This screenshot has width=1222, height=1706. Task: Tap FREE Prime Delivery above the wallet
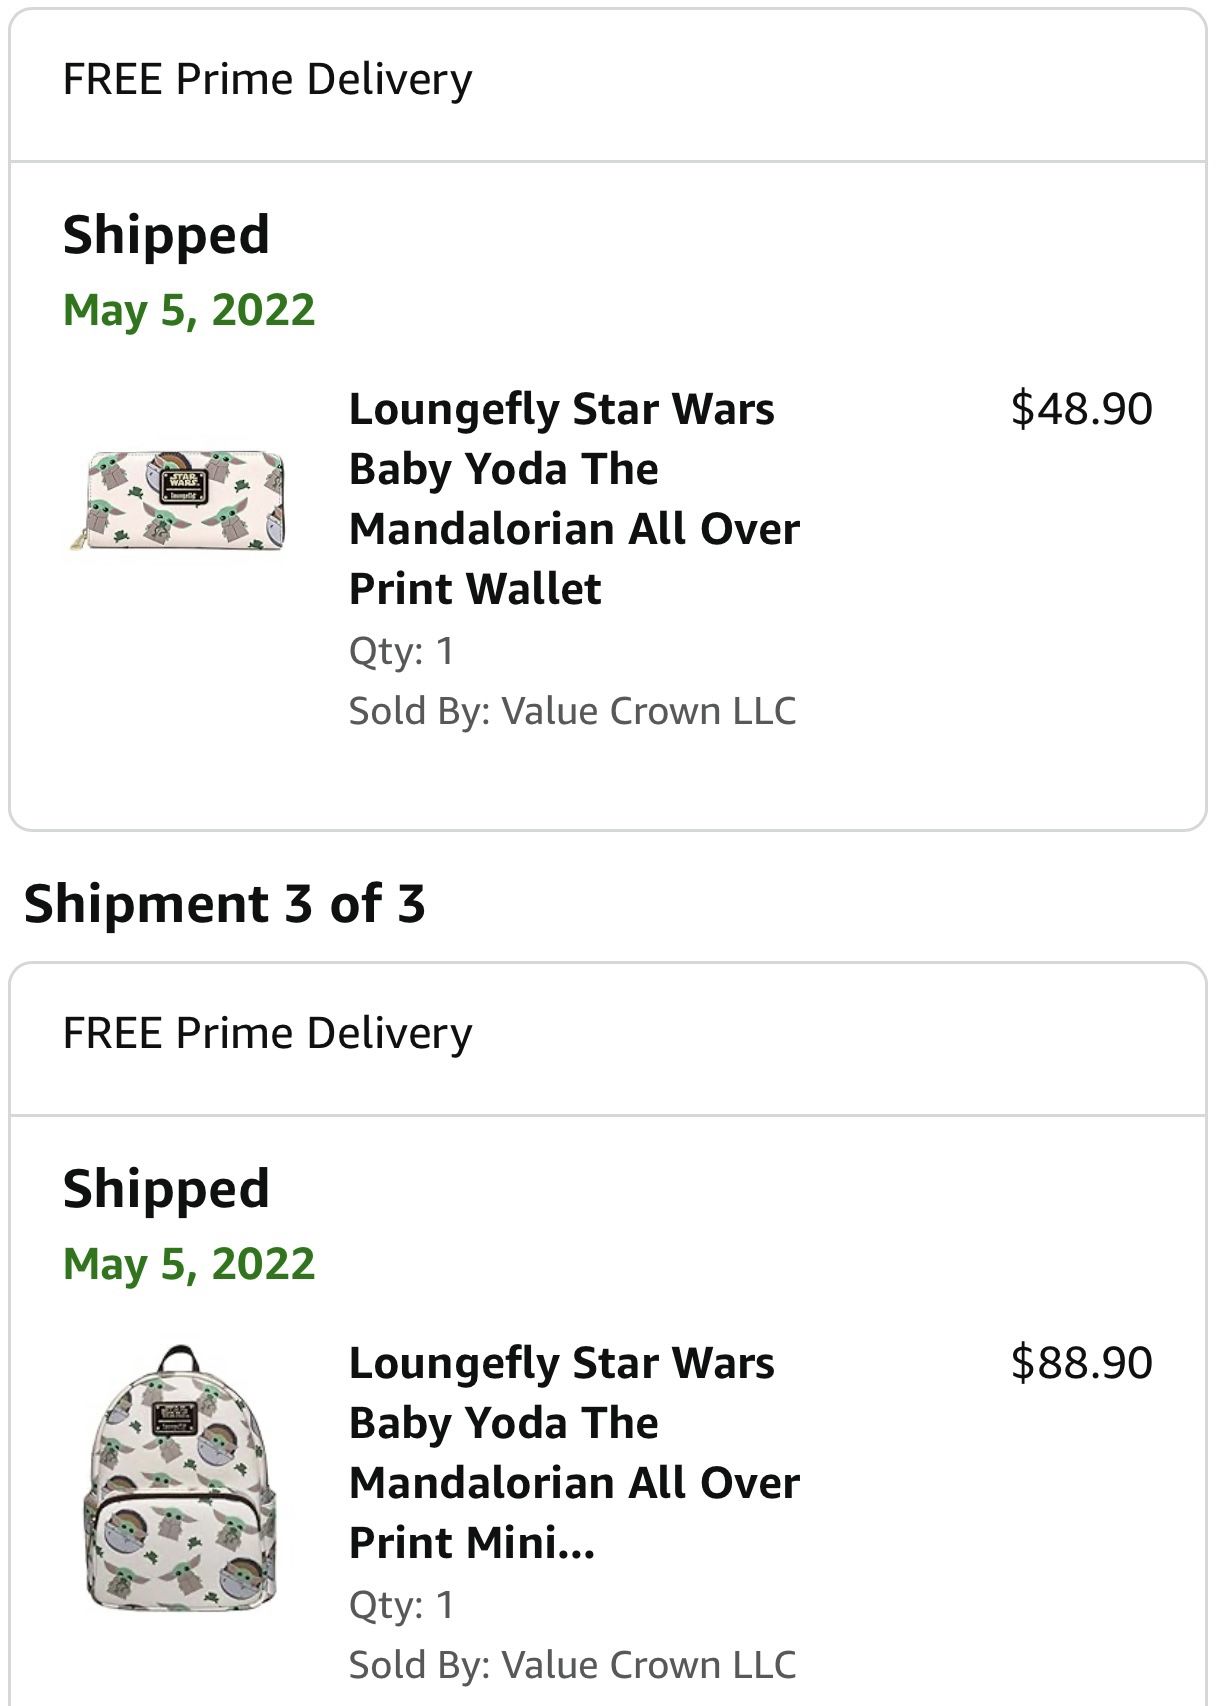pos(267,79)
